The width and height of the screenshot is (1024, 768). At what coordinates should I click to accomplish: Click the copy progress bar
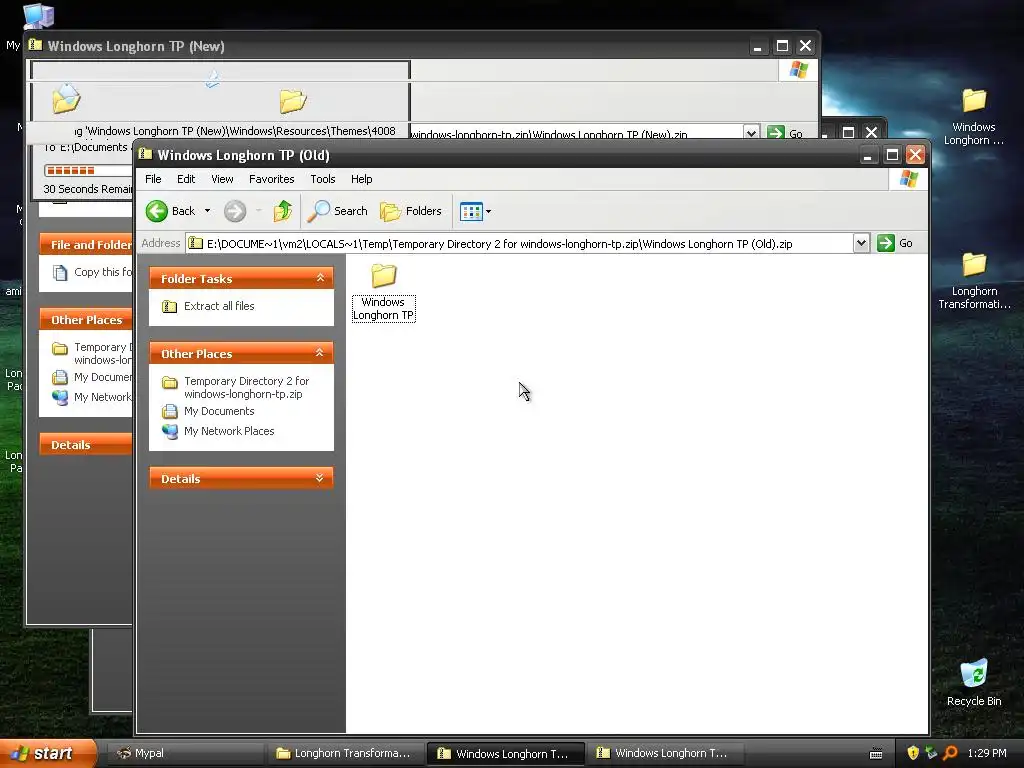point(88,170)
